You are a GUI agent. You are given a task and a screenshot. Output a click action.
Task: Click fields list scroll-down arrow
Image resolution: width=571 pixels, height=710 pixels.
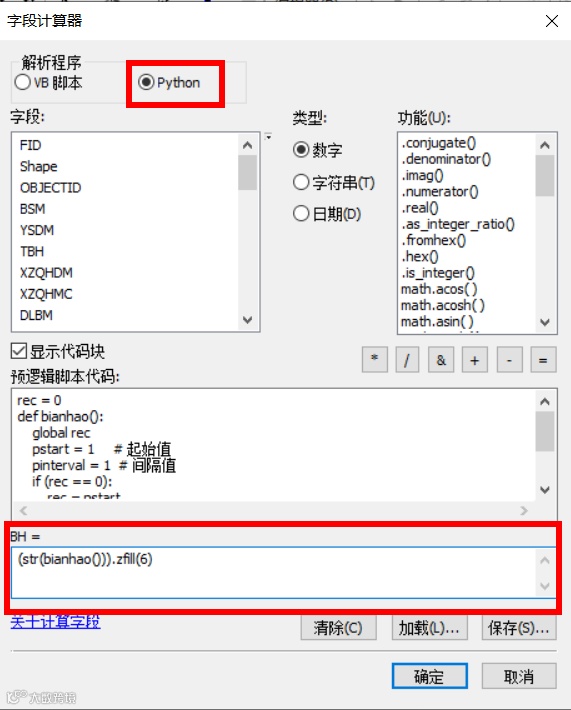click(x=247, y=320)
